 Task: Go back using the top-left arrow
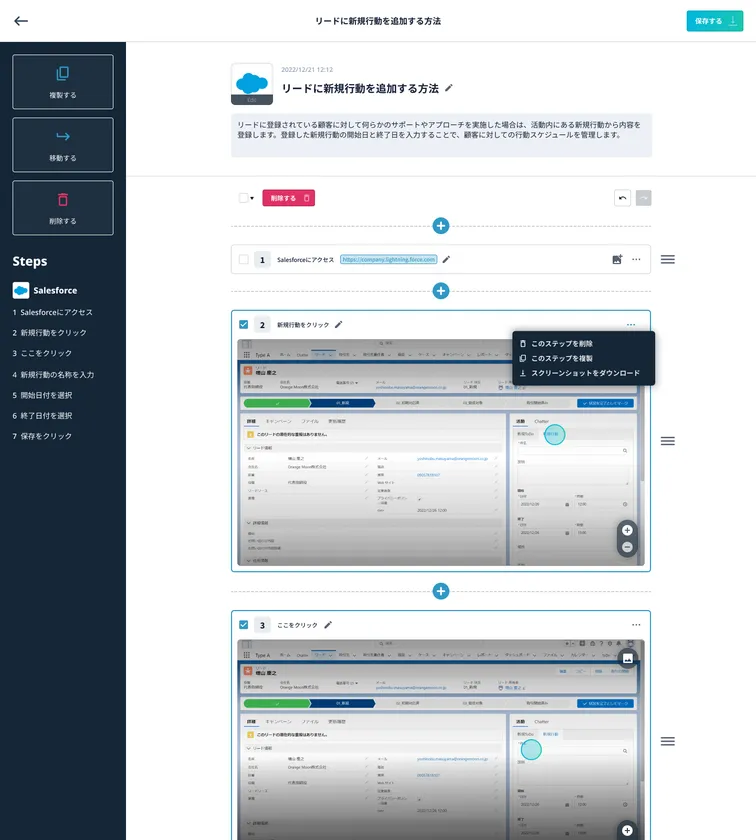coord(21,21)
